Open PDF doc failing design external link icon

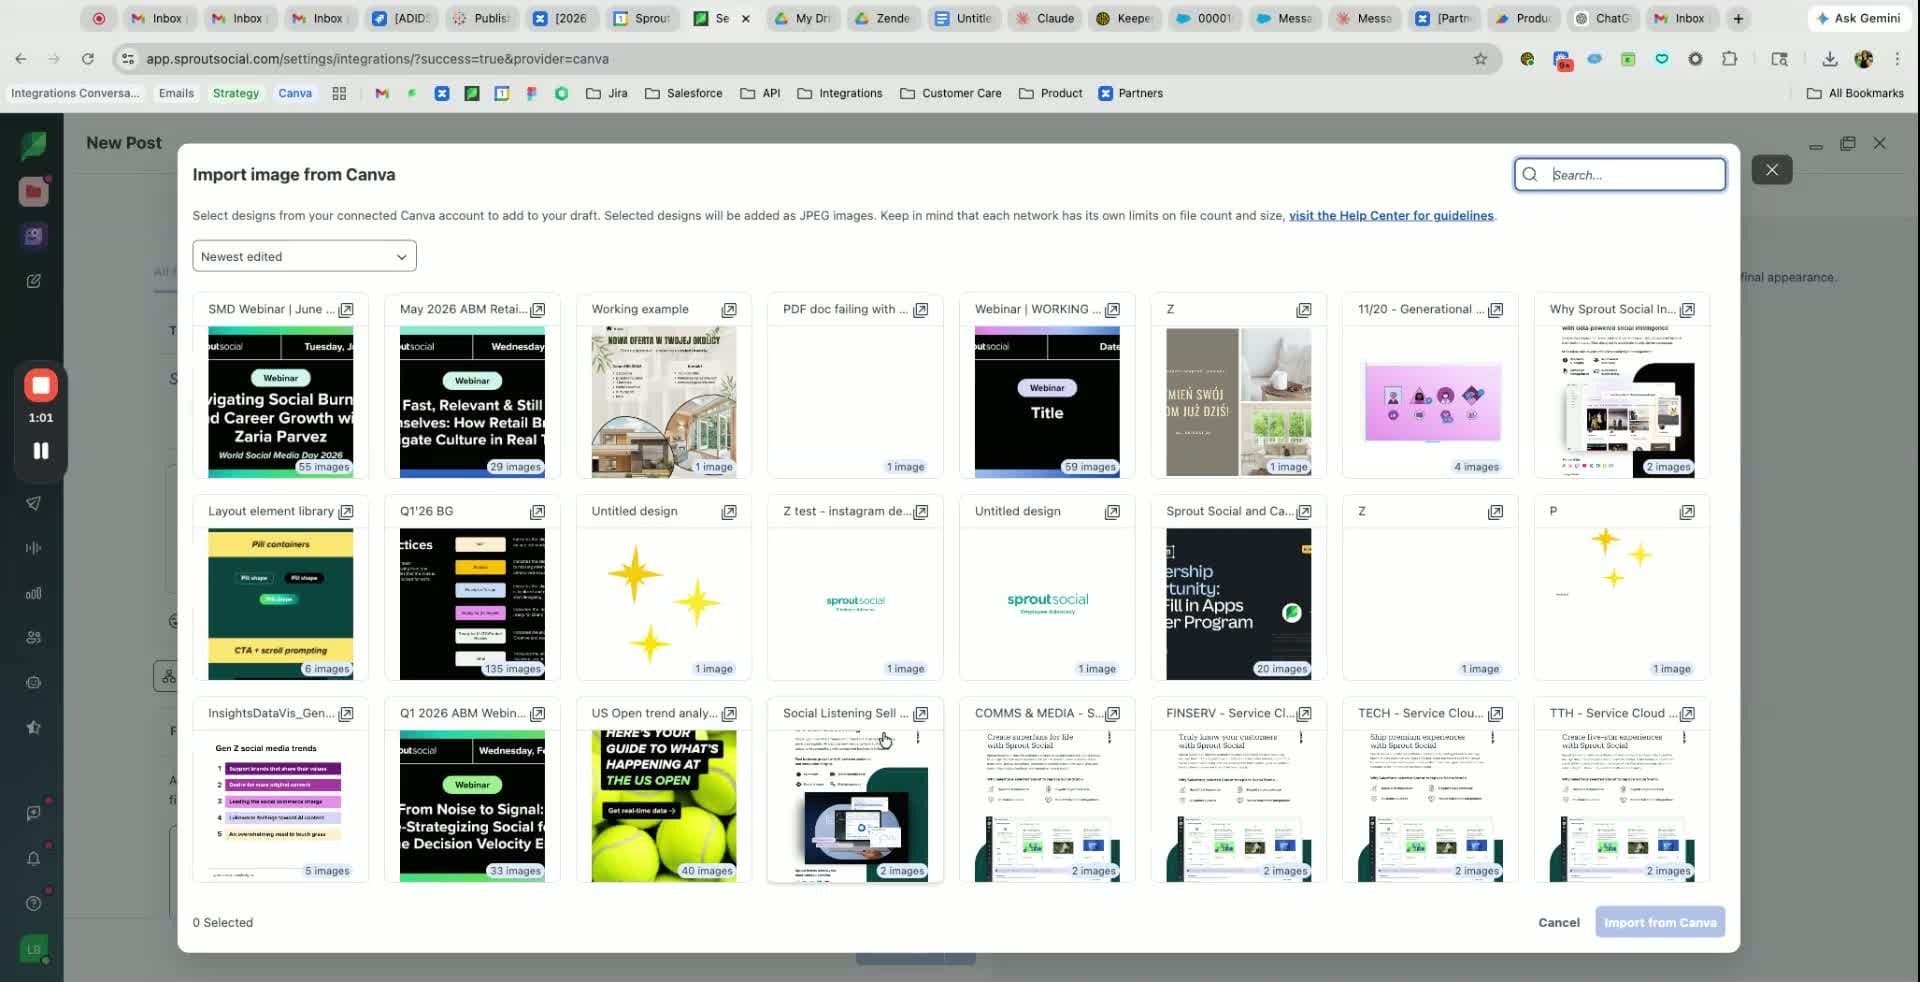[921, 310]
